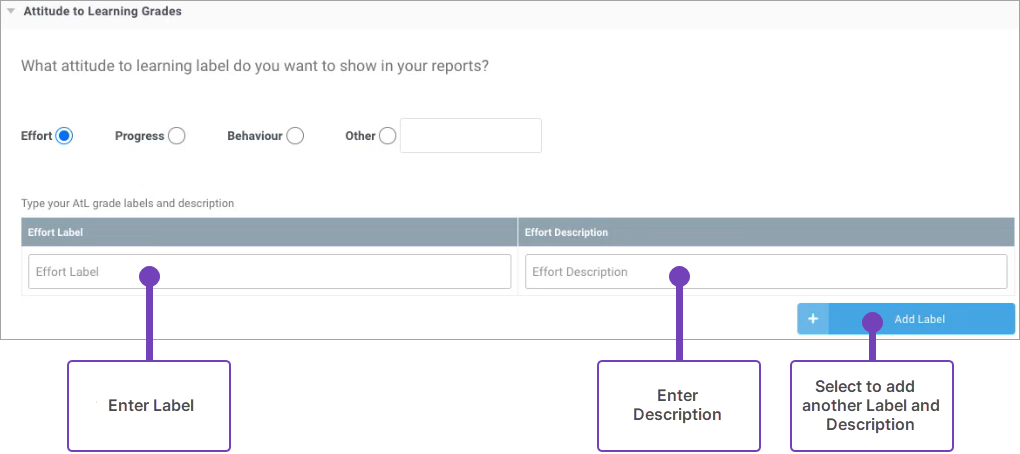Select the Behaviour radio option
Screen dimensions: 1020x454
(294, 136)
